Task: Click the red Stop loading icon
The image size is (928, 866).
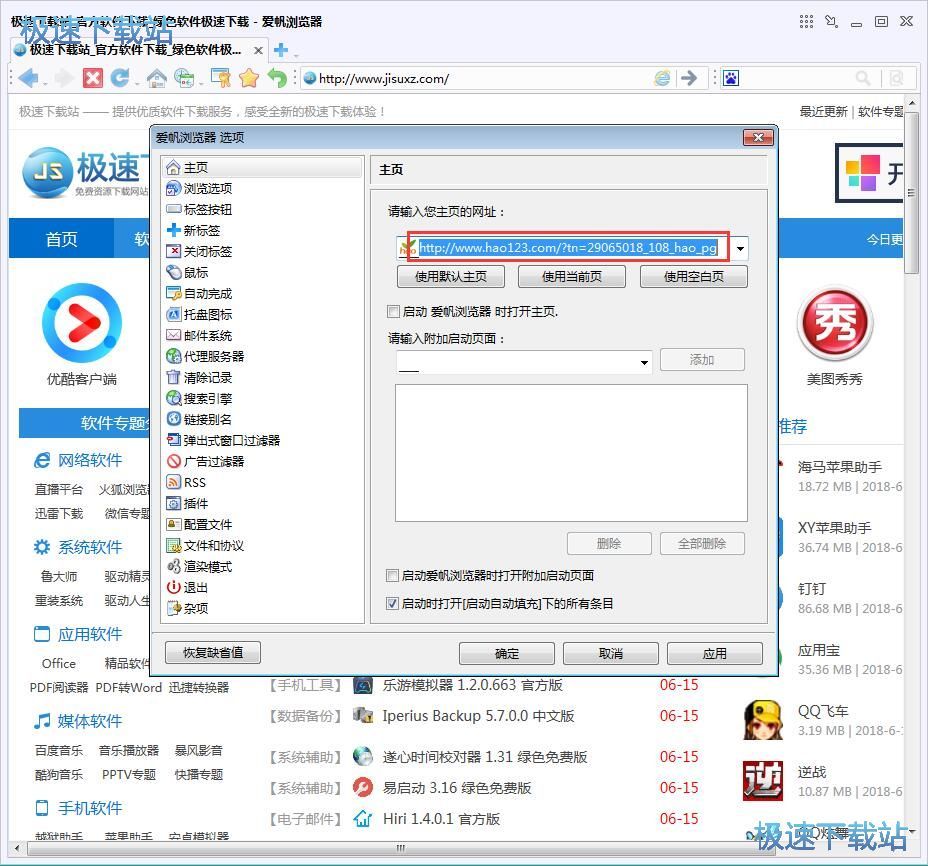Action: [92, 78]
